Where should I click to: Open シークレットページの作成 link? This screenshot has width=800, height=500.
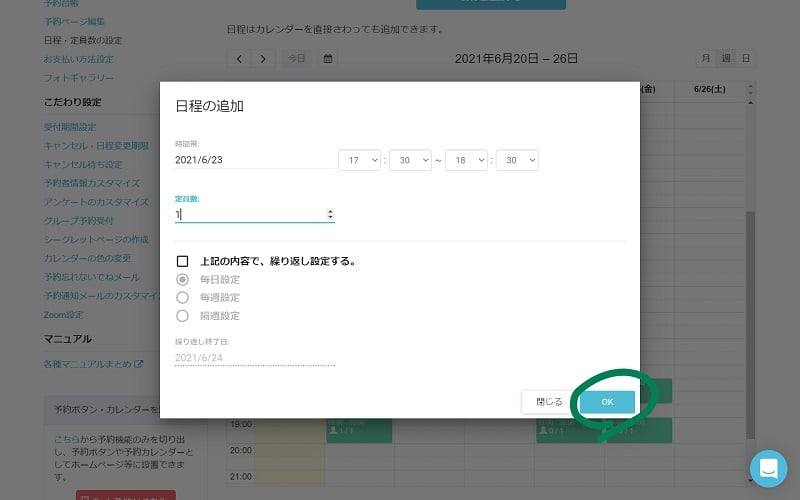tap(96, 239)
